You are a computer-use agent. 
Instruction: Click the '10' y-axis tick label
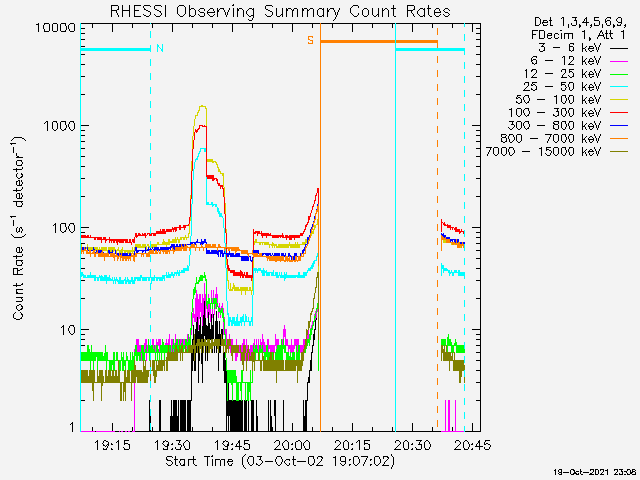click(x=68, y=330)
